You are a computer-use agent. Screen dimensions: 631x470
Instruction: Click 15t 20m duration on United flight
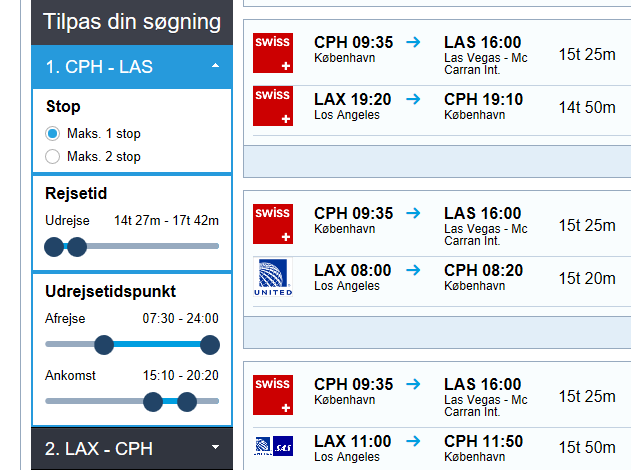(x=587, y=278)
